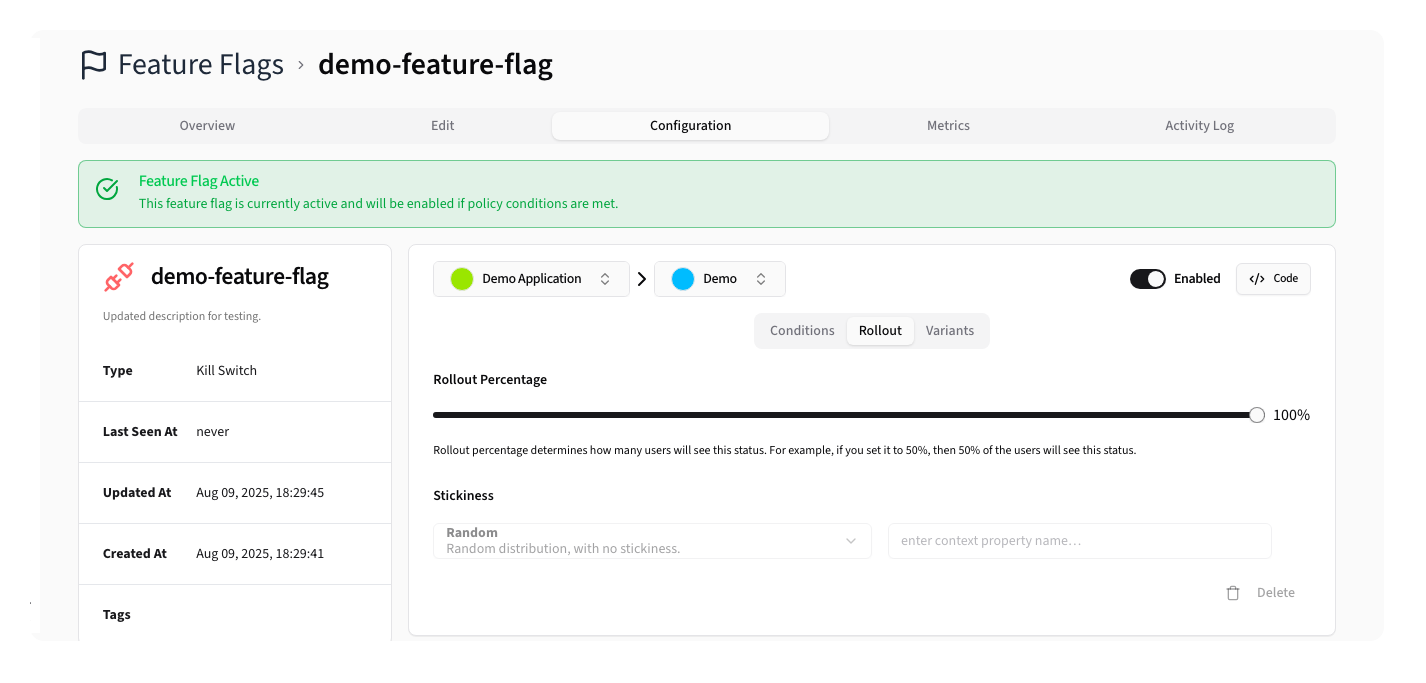Switch to the Activity Log tab
1426x683 pixels.
click(x=1199, y=125)
